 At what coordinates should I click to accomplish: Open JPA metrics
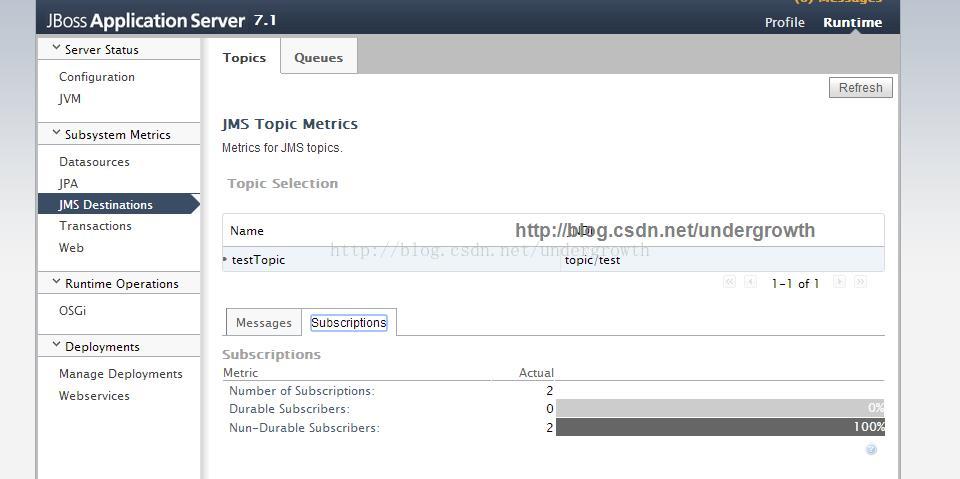[x=69, y=184]
